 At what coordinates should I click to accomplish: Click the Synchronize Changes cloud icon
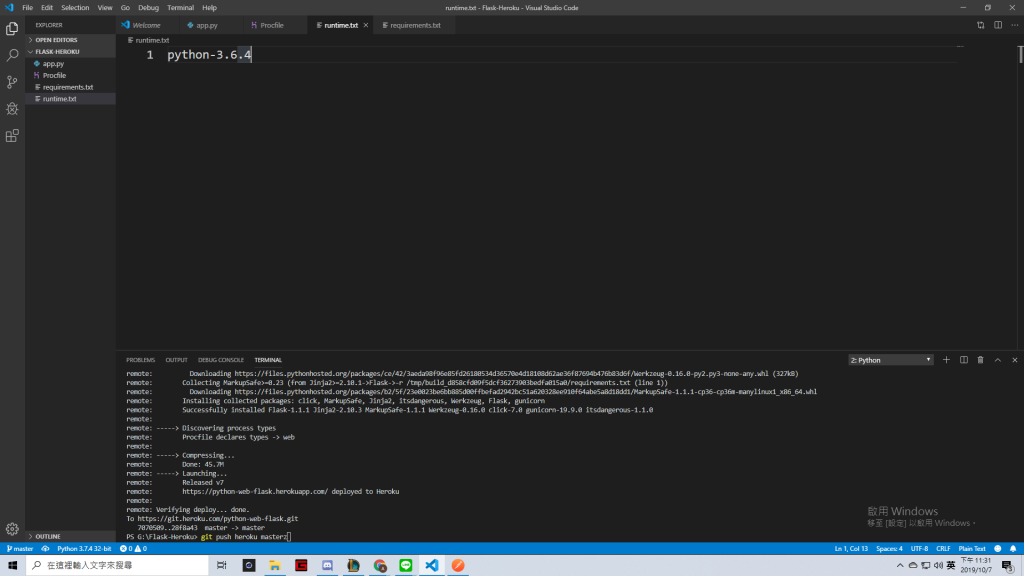click(x=45, y=549)
